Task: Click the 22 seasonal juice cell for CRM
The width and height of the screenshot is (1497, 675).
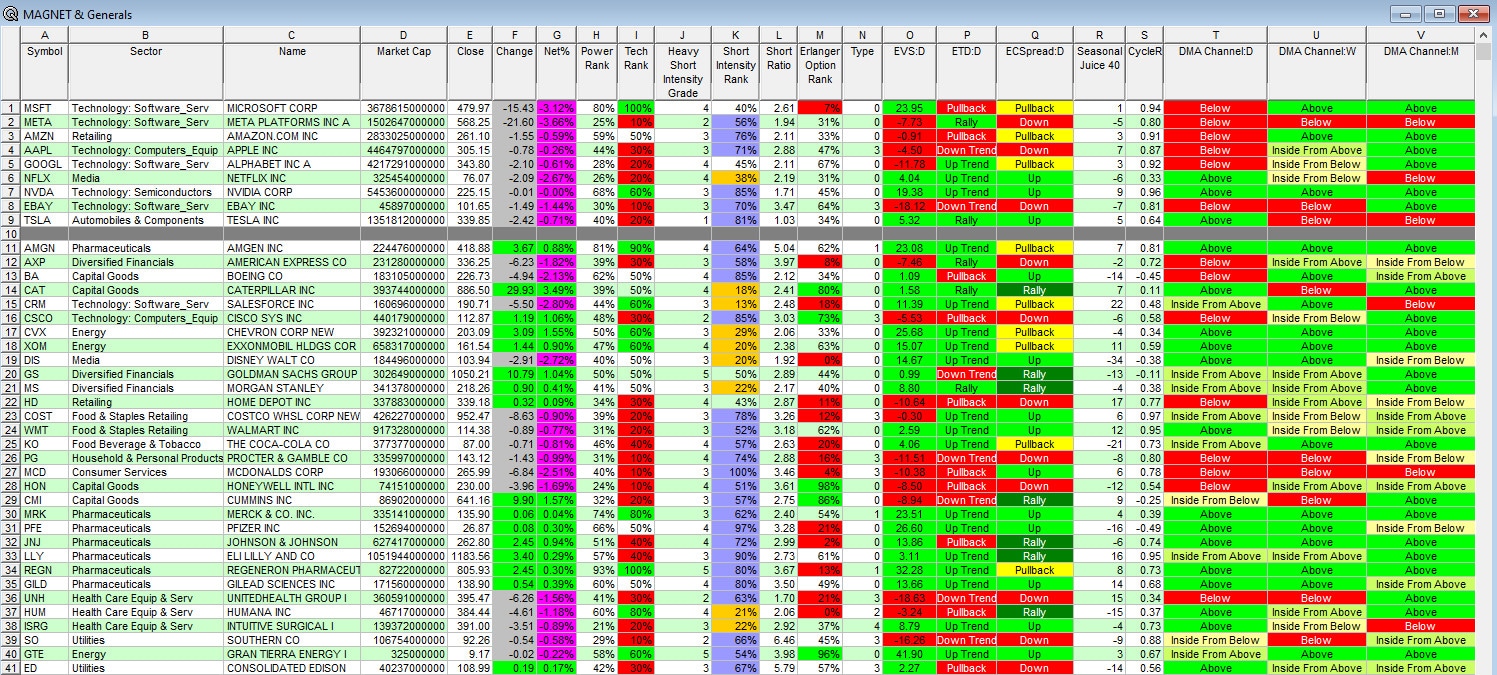Action: click(1100, 303)
